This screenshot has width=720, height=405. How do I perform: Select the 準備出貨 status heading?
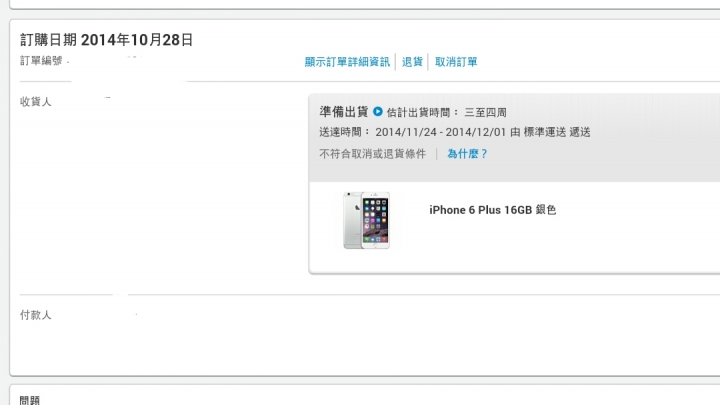point(344,112)
